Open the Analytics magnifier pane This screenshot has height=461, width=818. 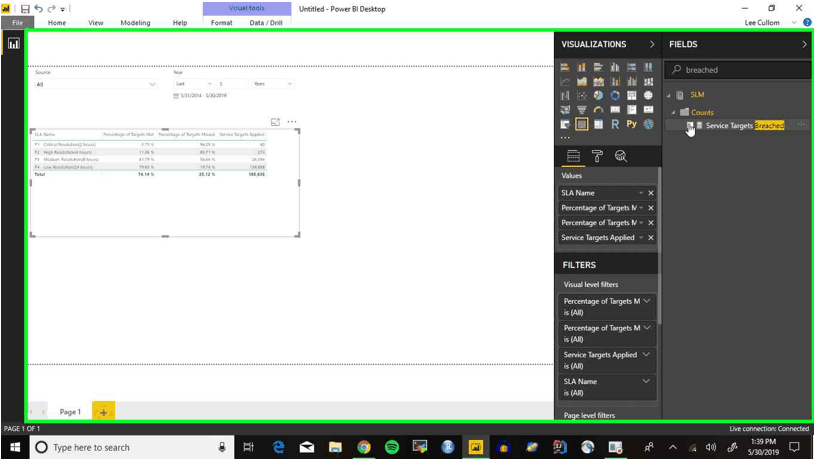coord(621,156)
